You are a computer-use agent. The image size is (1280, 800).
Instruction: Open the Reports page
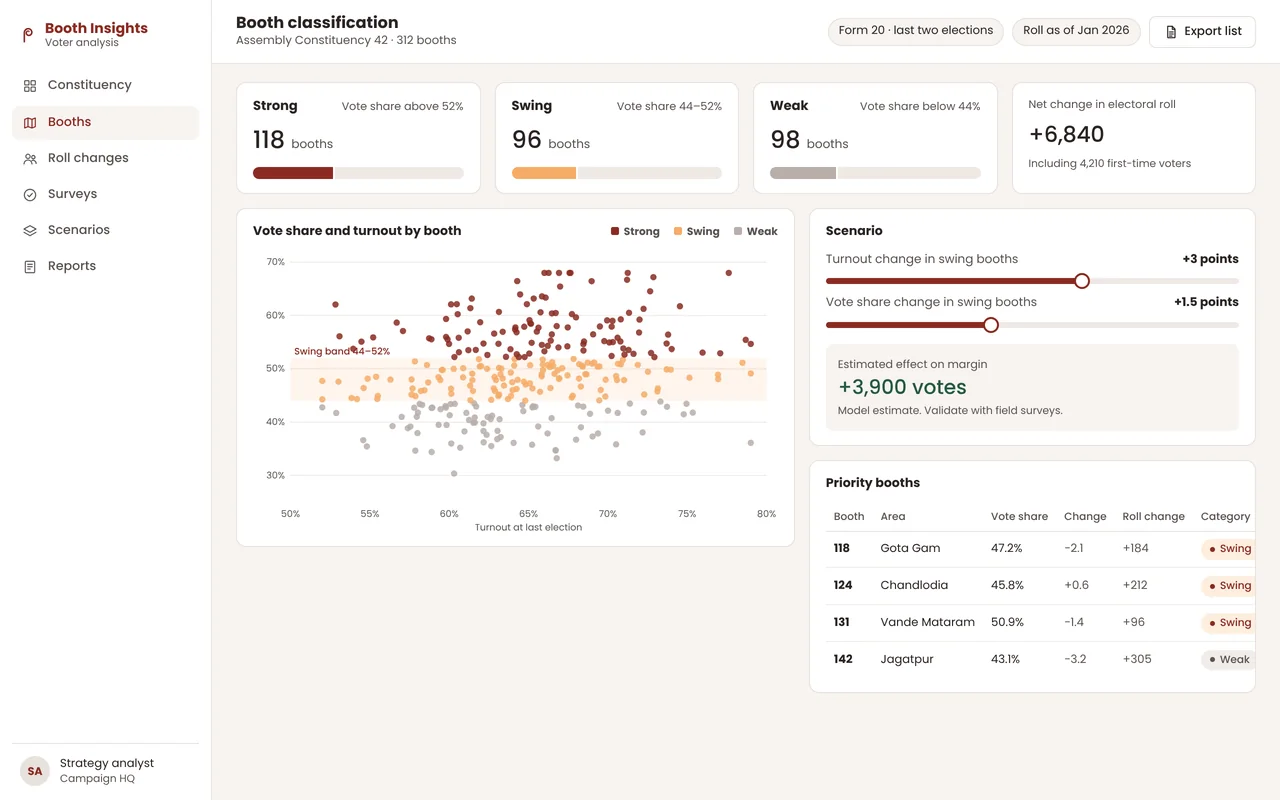coord(105,266)
